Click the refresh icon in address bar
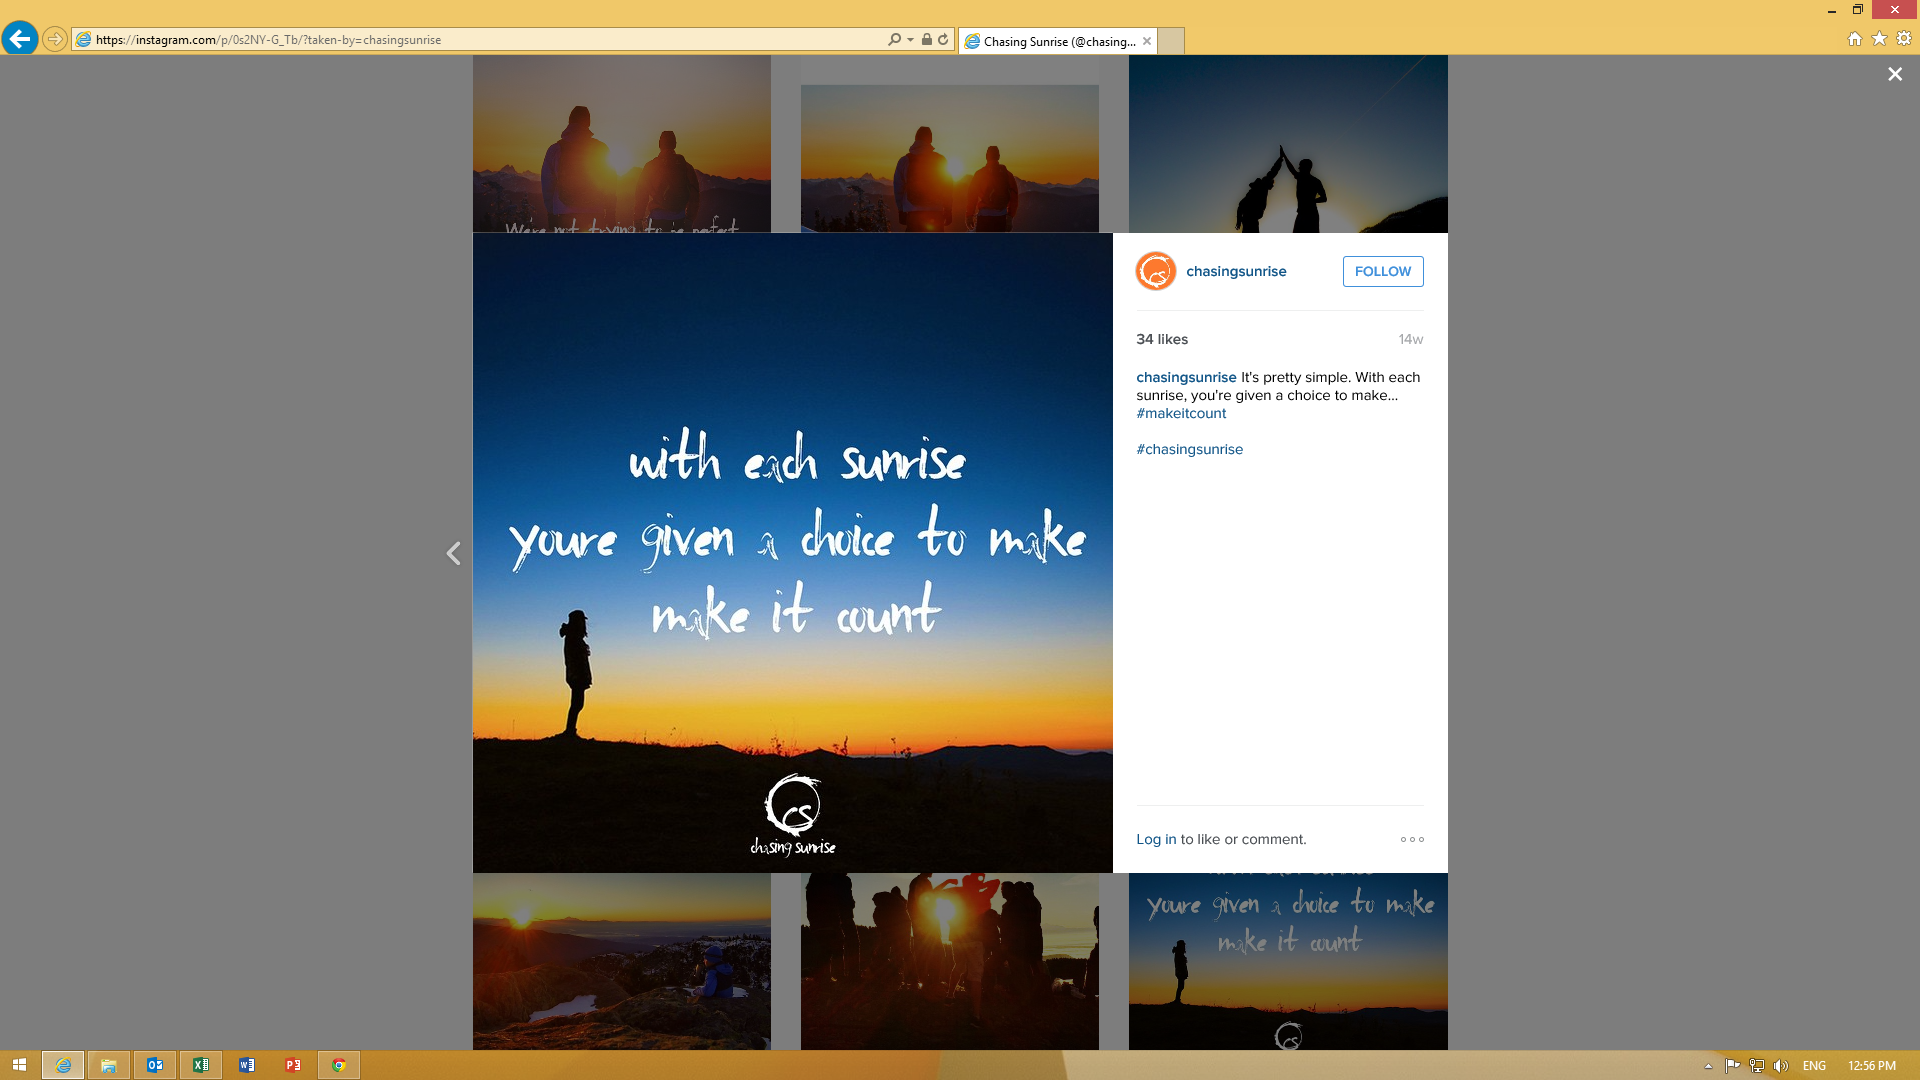 coord(943,40)
